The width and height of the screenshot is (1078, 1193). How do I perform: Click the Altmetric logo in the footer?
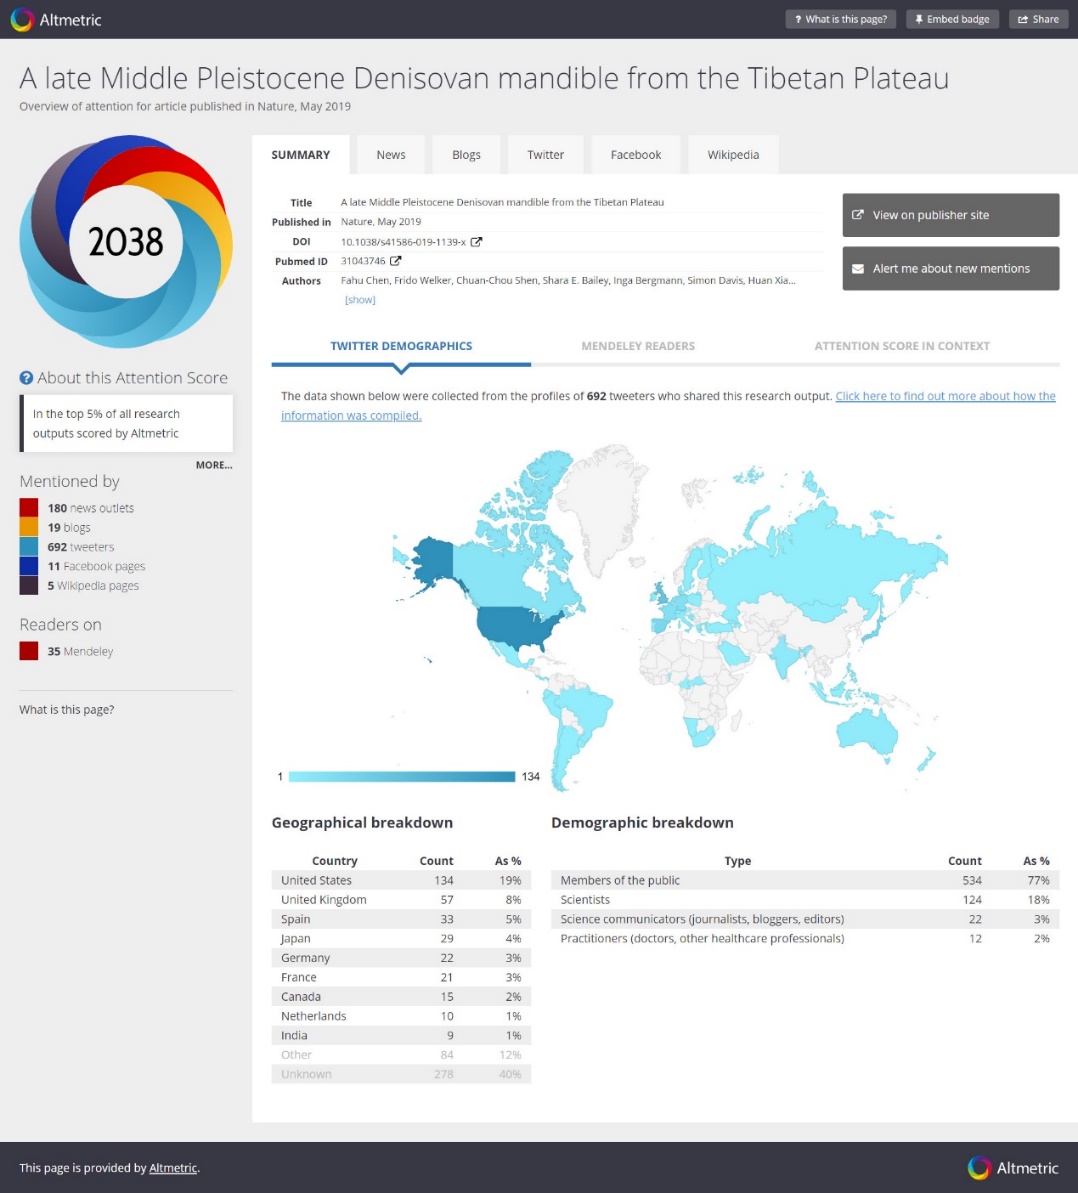(1012, 1167)
